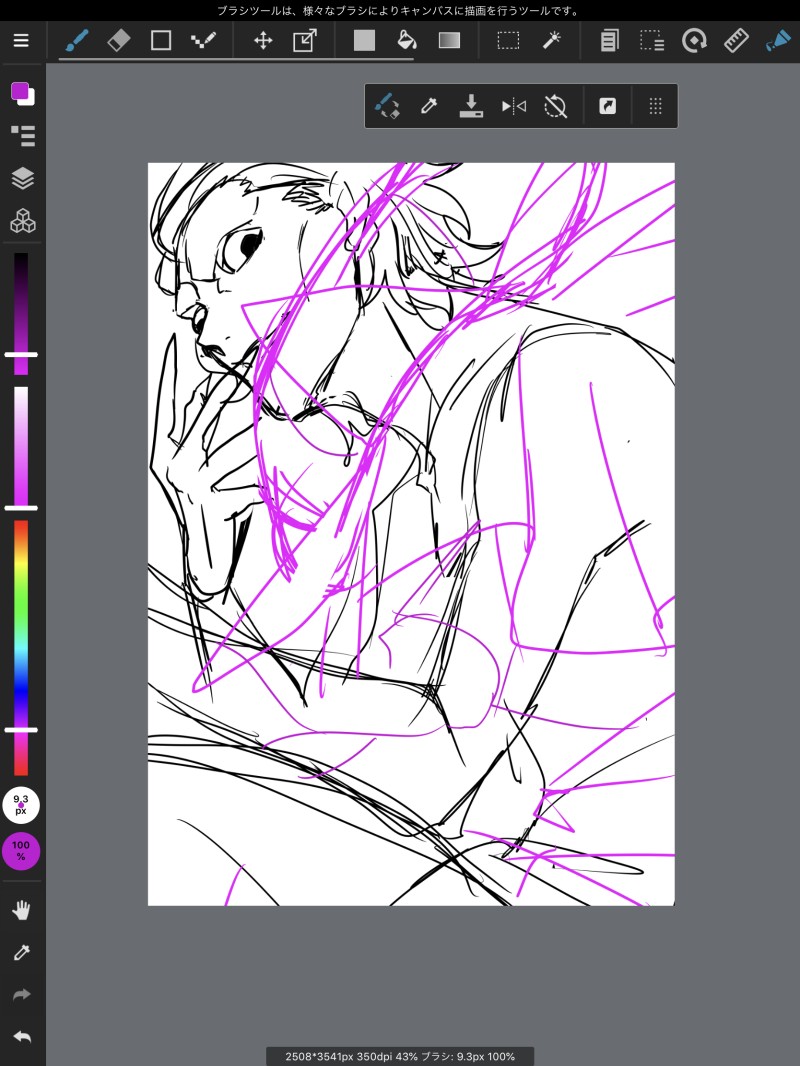This screenshot has height=1066, width=800.
Task: Click the undo arrow
Action: [22, 1037]
